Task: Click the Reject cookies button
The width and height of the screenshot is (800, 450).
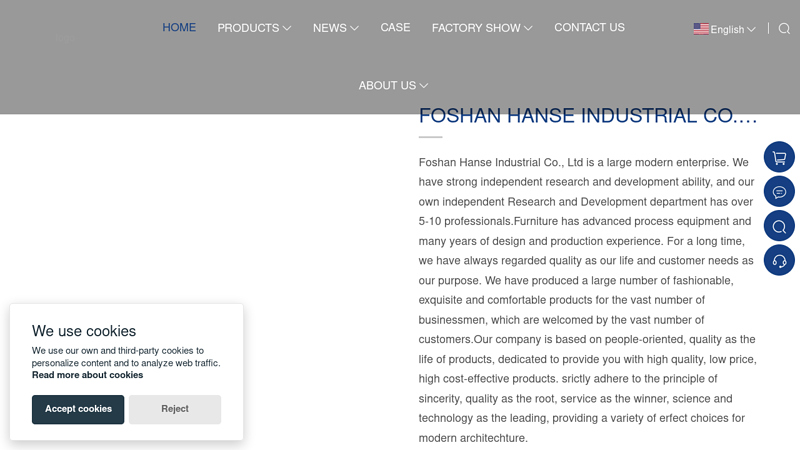Action: coord(175,409)
